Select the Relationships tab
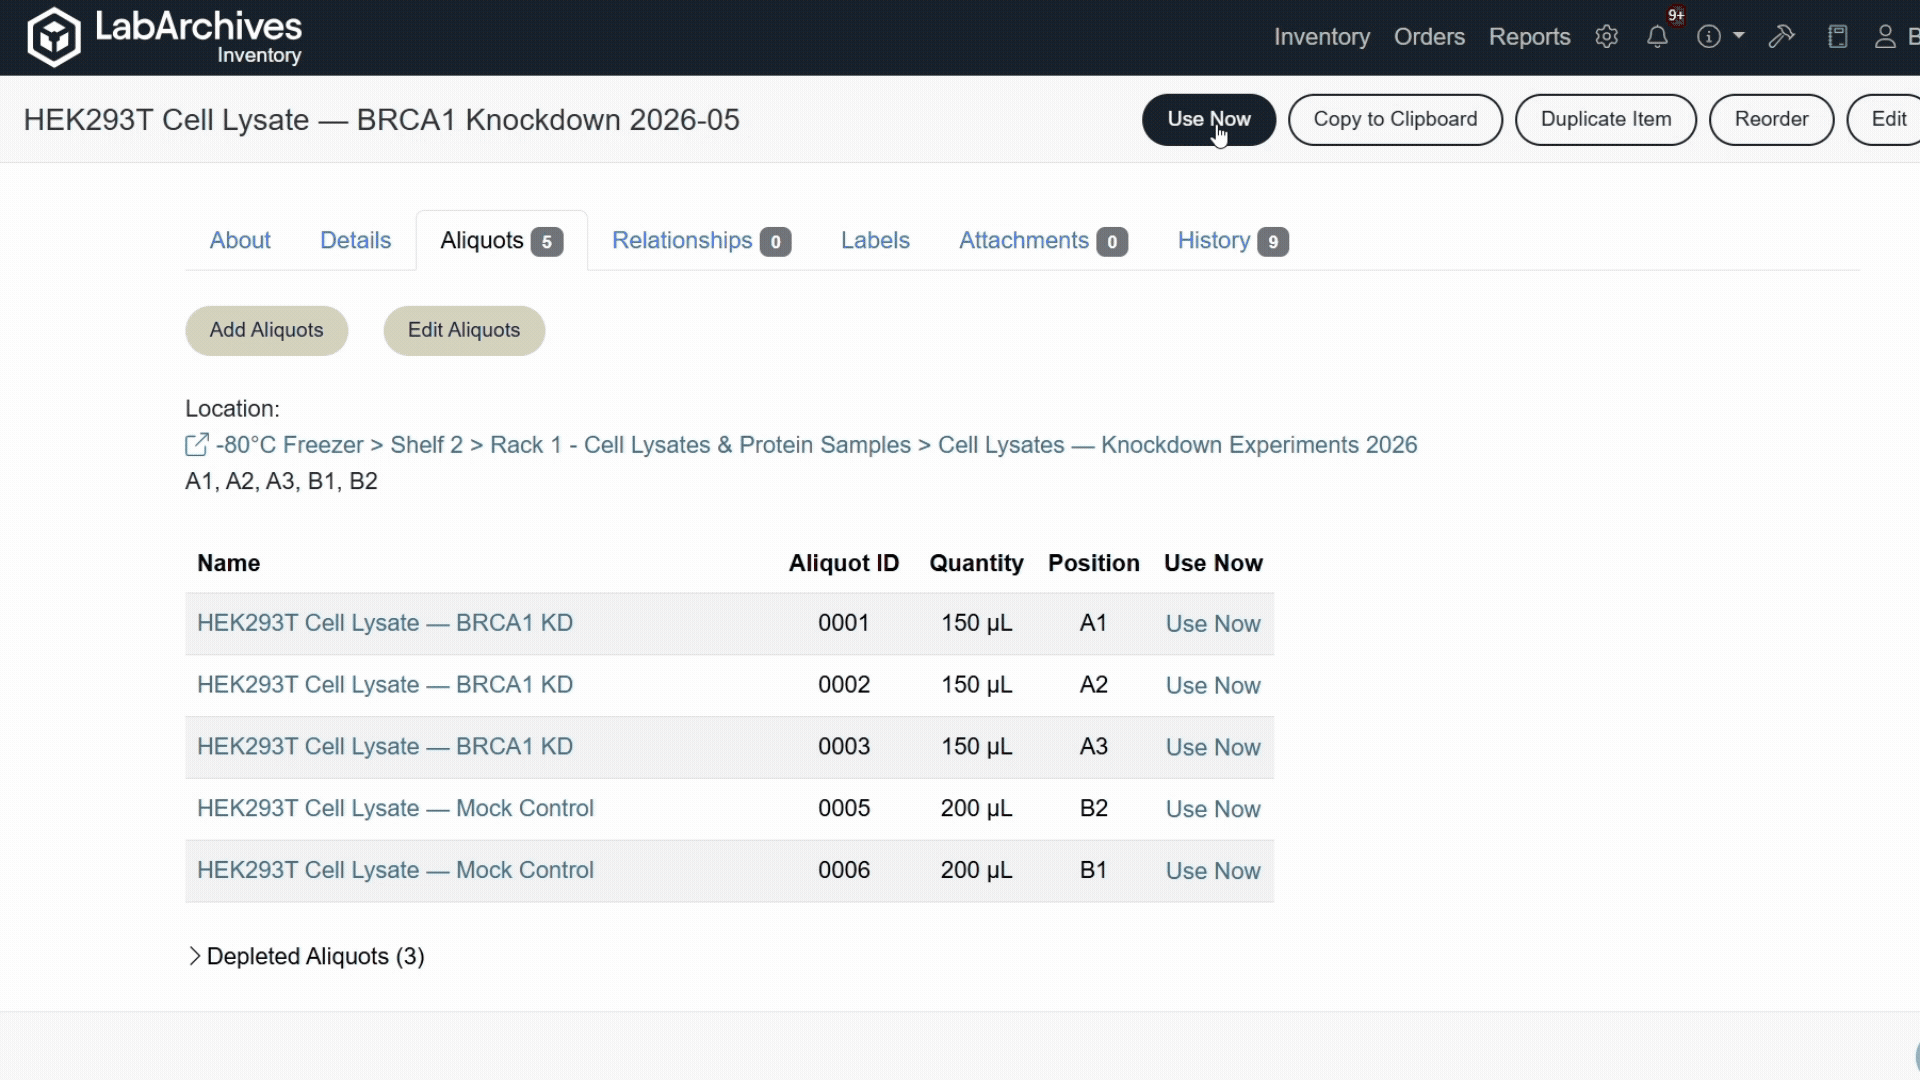The height and width of the screenshot is (1080, 1920). pos(701,241)
